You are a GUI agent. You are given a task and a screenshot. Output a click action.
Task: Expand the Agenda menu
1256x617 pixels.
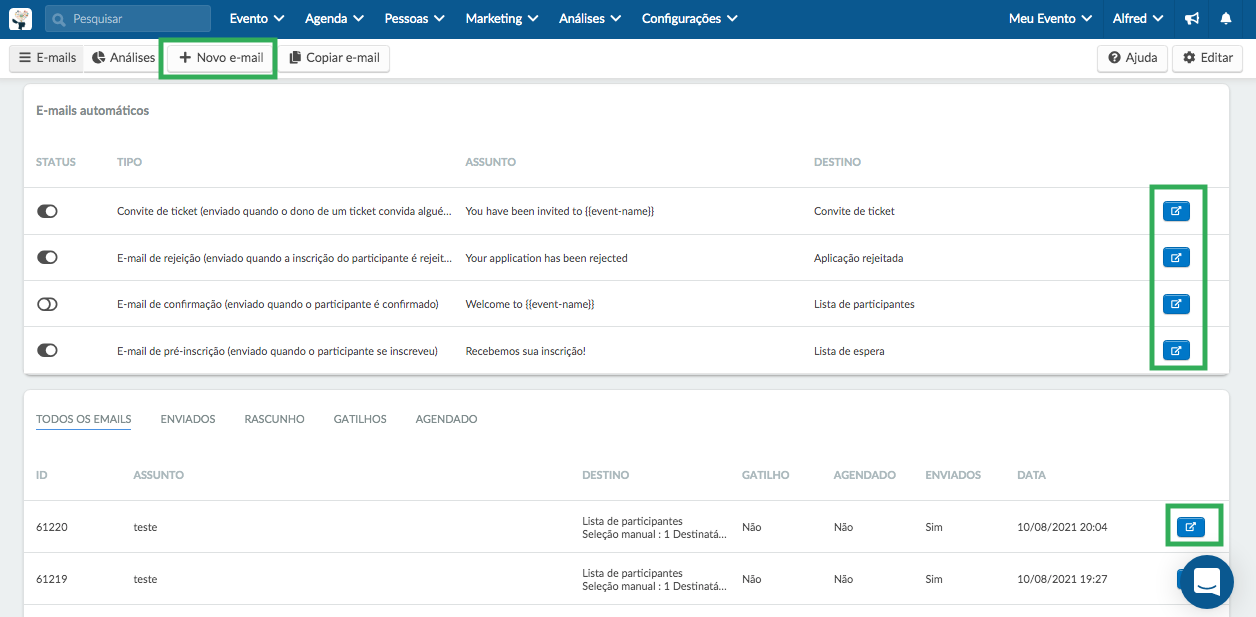333,19
